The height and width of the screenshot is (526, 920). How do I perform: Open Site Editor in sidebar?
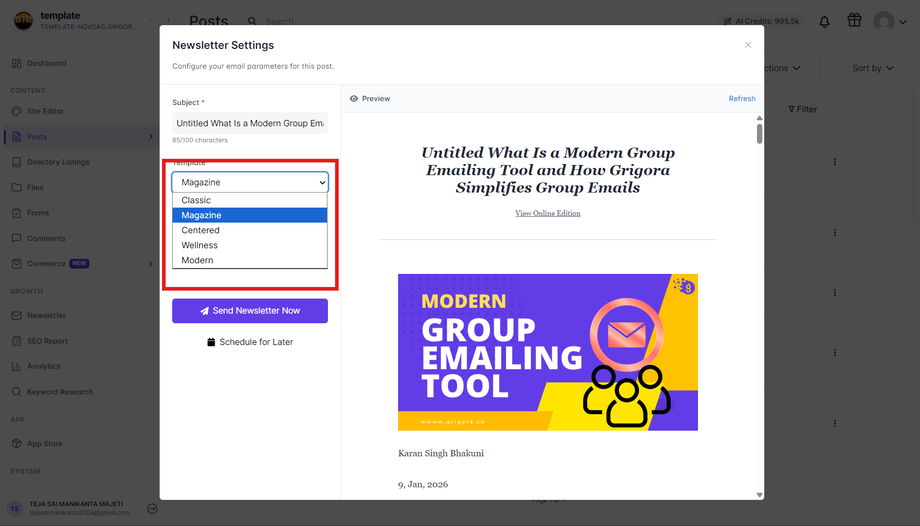coord(45,111)
